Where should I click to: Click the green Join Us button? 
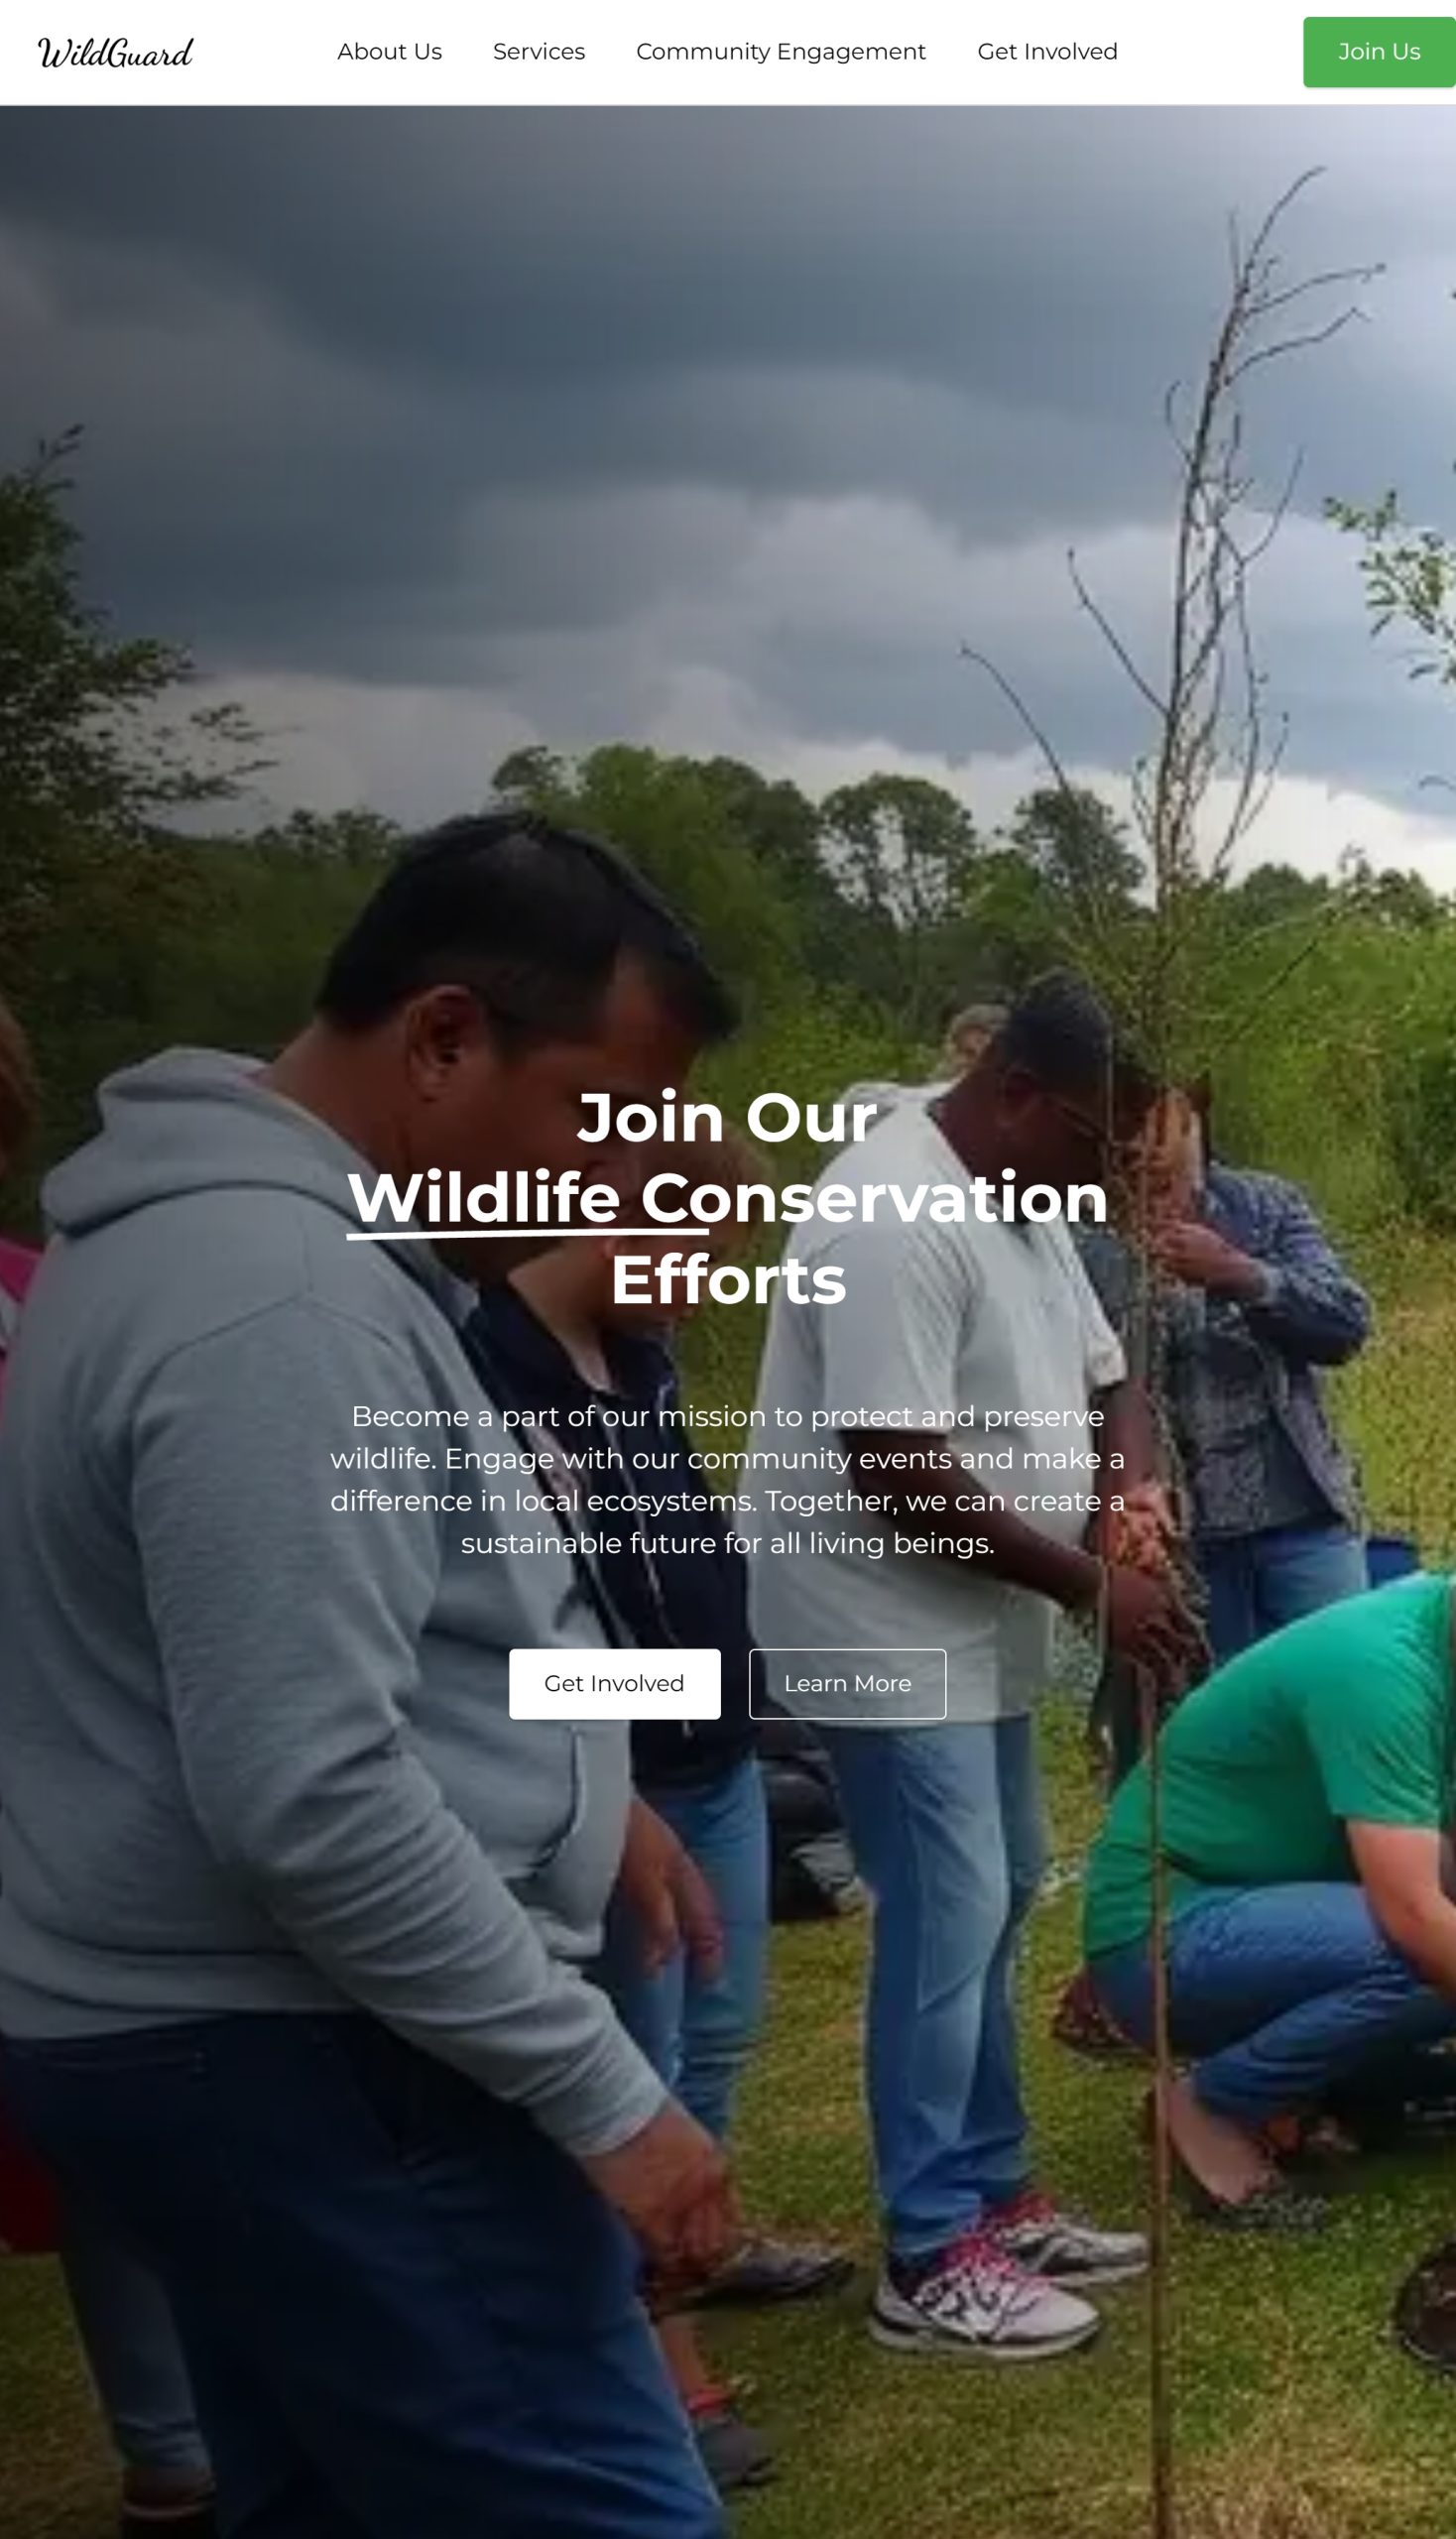pos(1379,52)
